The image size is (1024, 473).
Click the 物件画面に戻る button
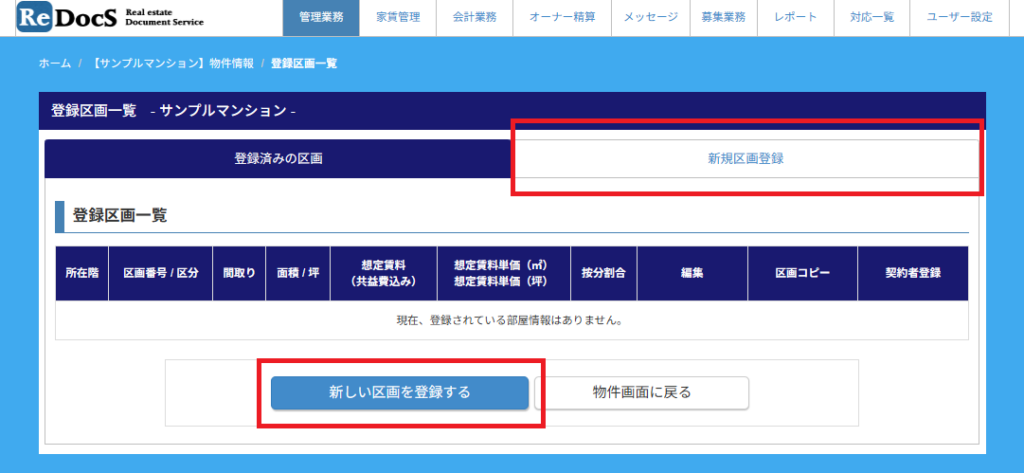click(641, 393)
